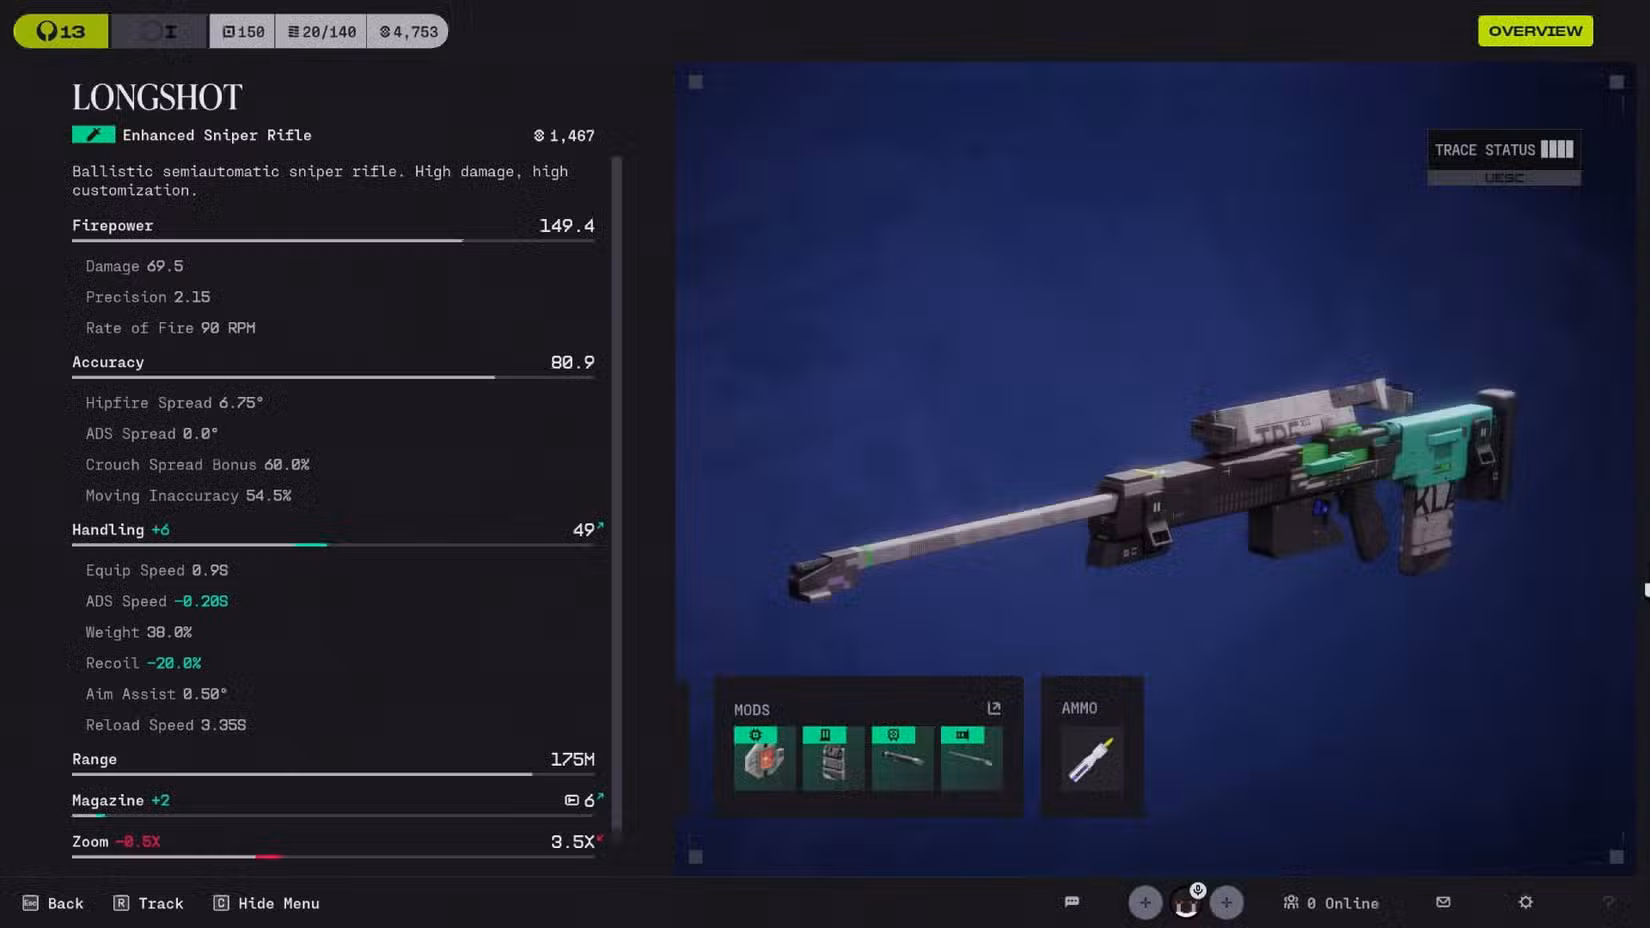
Task: Open the mail envelope icon
Action: click(x=1443, y=902)
